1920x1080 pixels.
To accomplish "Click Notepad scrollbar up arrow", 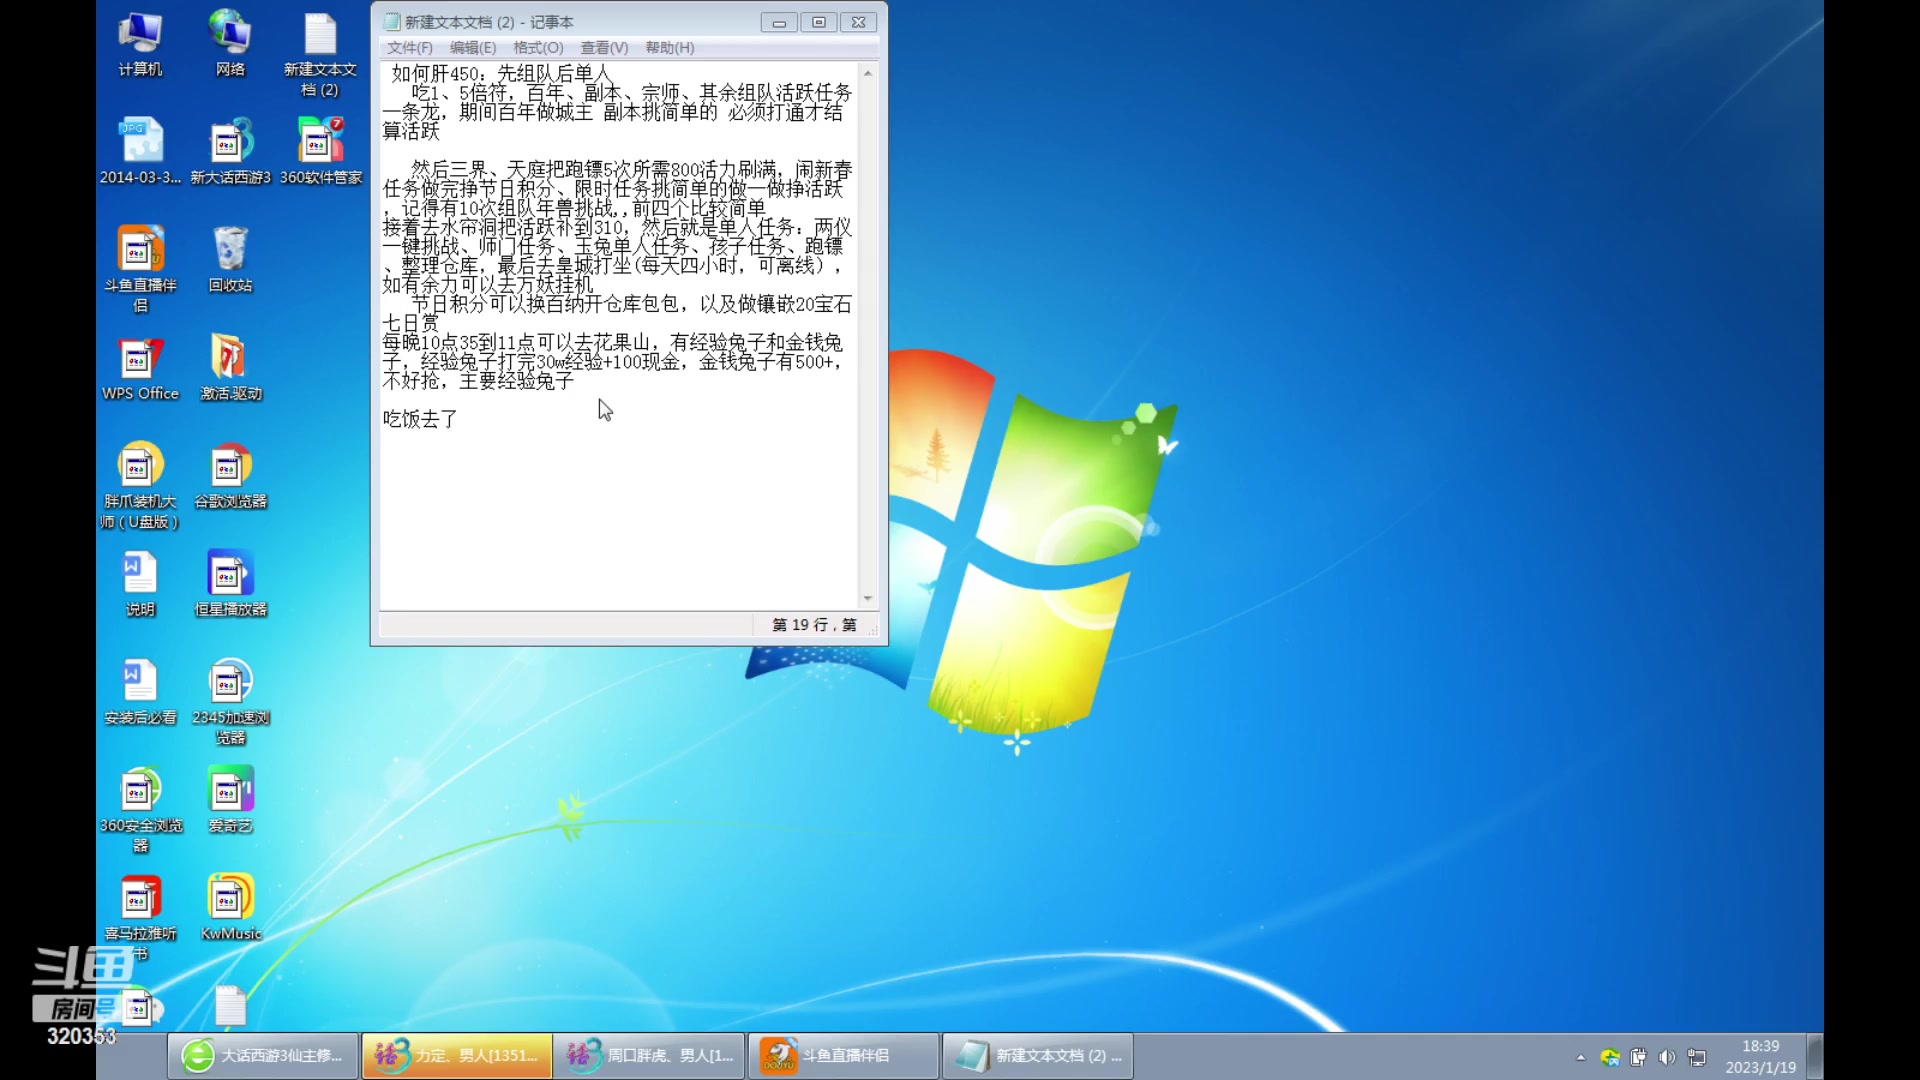I will click(867, 73).
